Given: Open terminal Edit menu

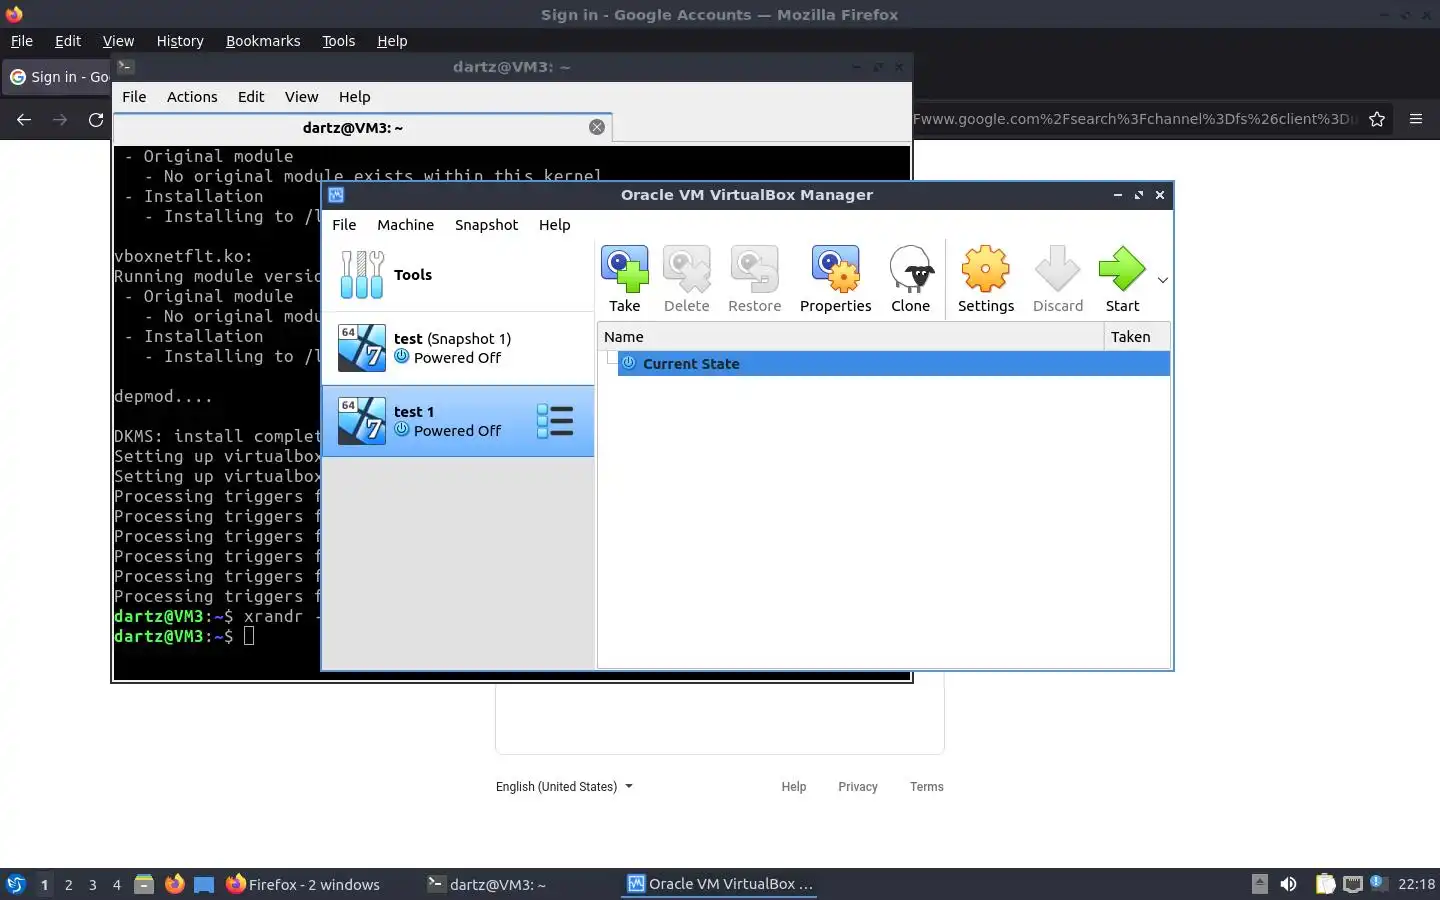Looking at the screenshot, I should pyautogui.click(x=251, y=97).
